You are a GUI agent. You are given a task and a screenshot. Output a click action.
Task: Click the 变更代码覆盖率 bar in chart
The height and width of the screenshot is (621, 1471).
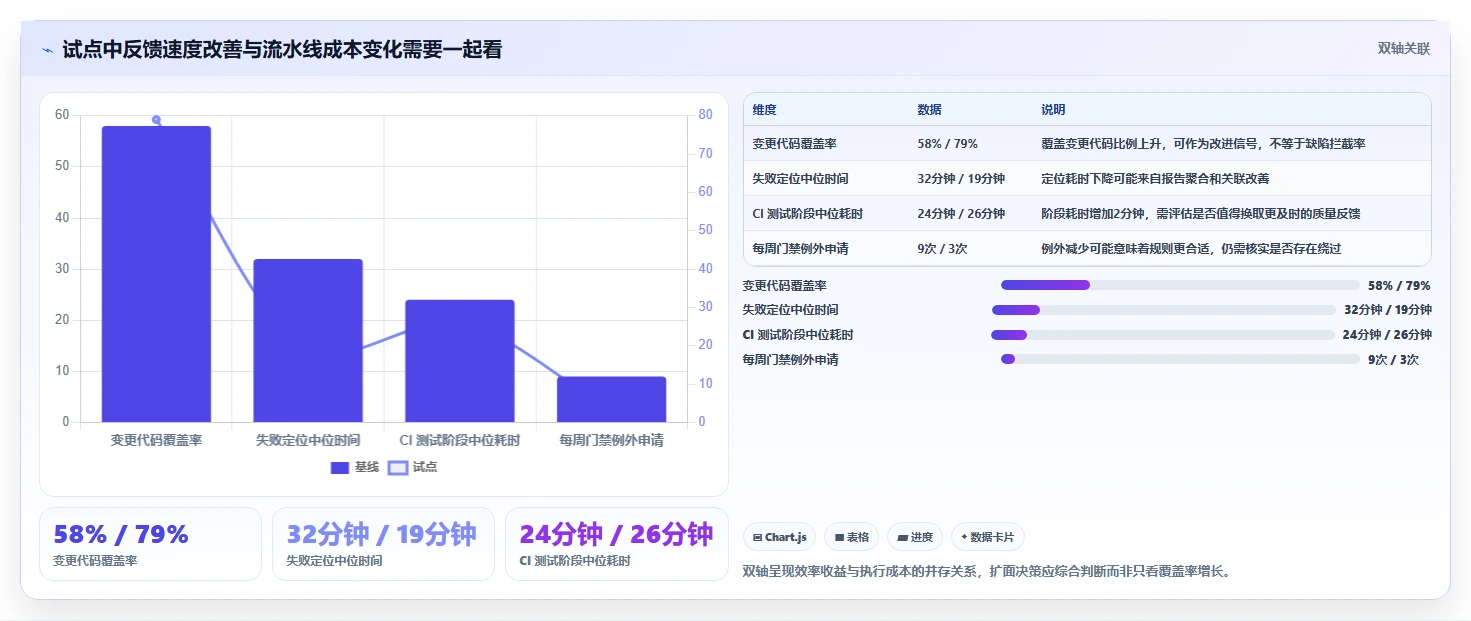(x=156, y=274)
